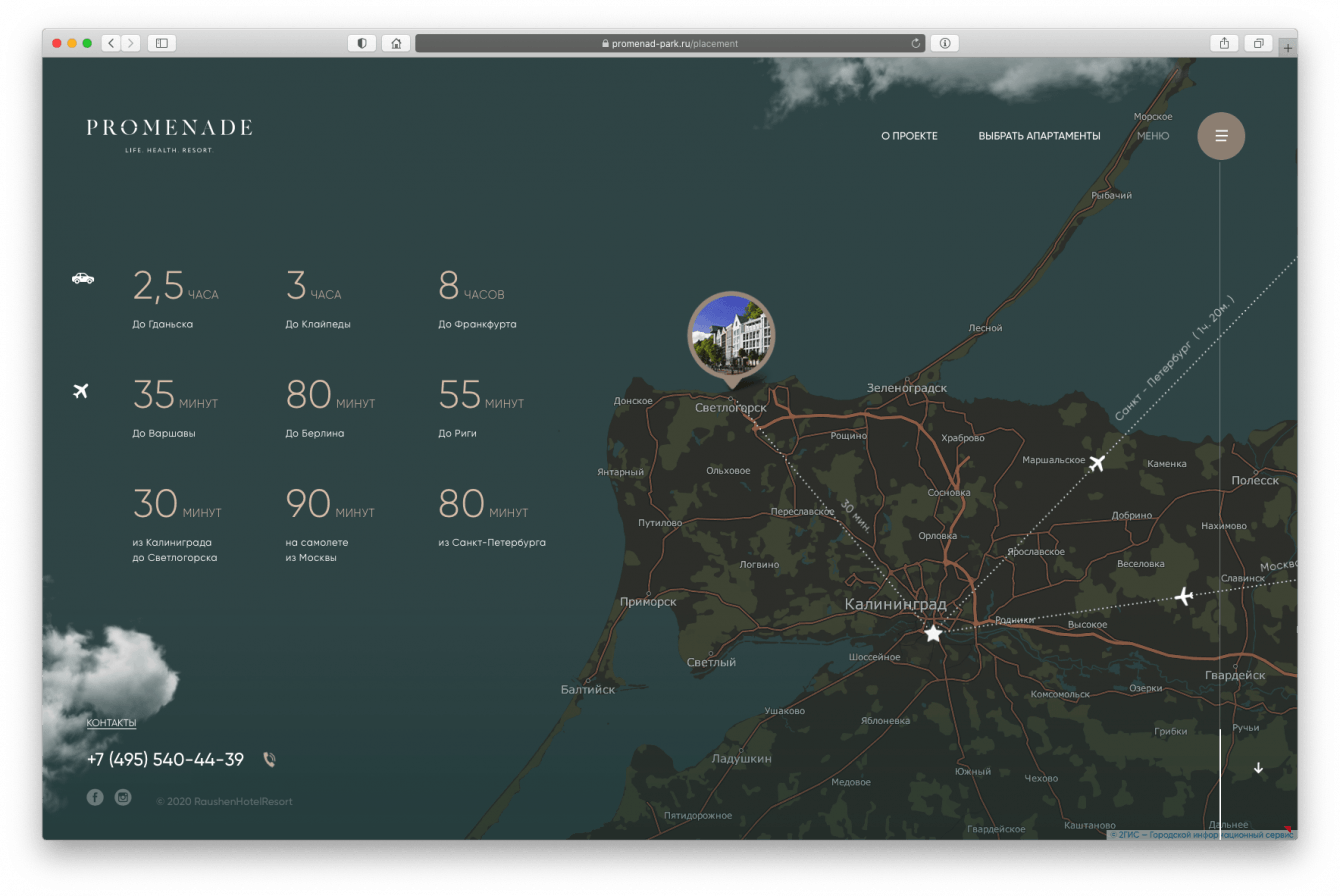Click the 3 ЧАСА travel time
The width and height of the screenshot is (1340, 896).
pyautogui.click(x=313, y=286)
